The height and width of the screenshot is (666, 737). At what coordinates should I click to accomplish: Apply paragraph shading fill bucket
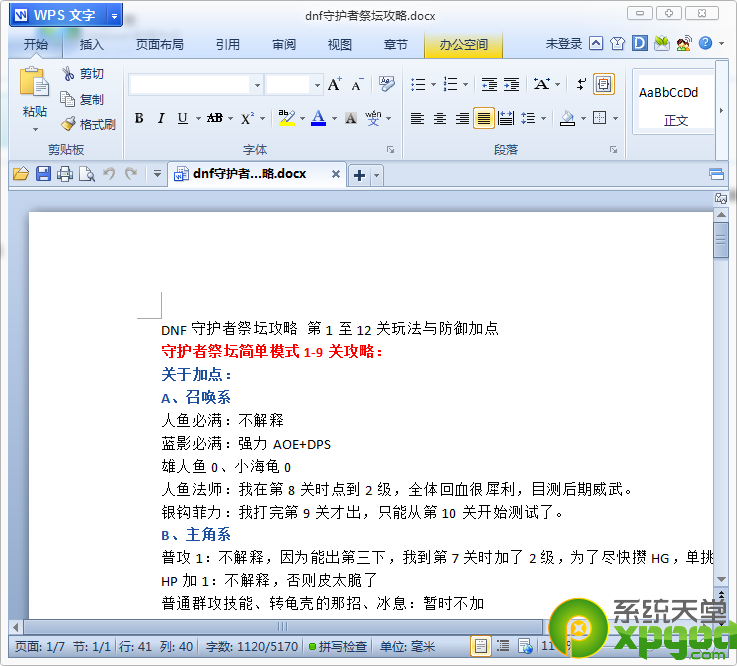pos(567,118)
